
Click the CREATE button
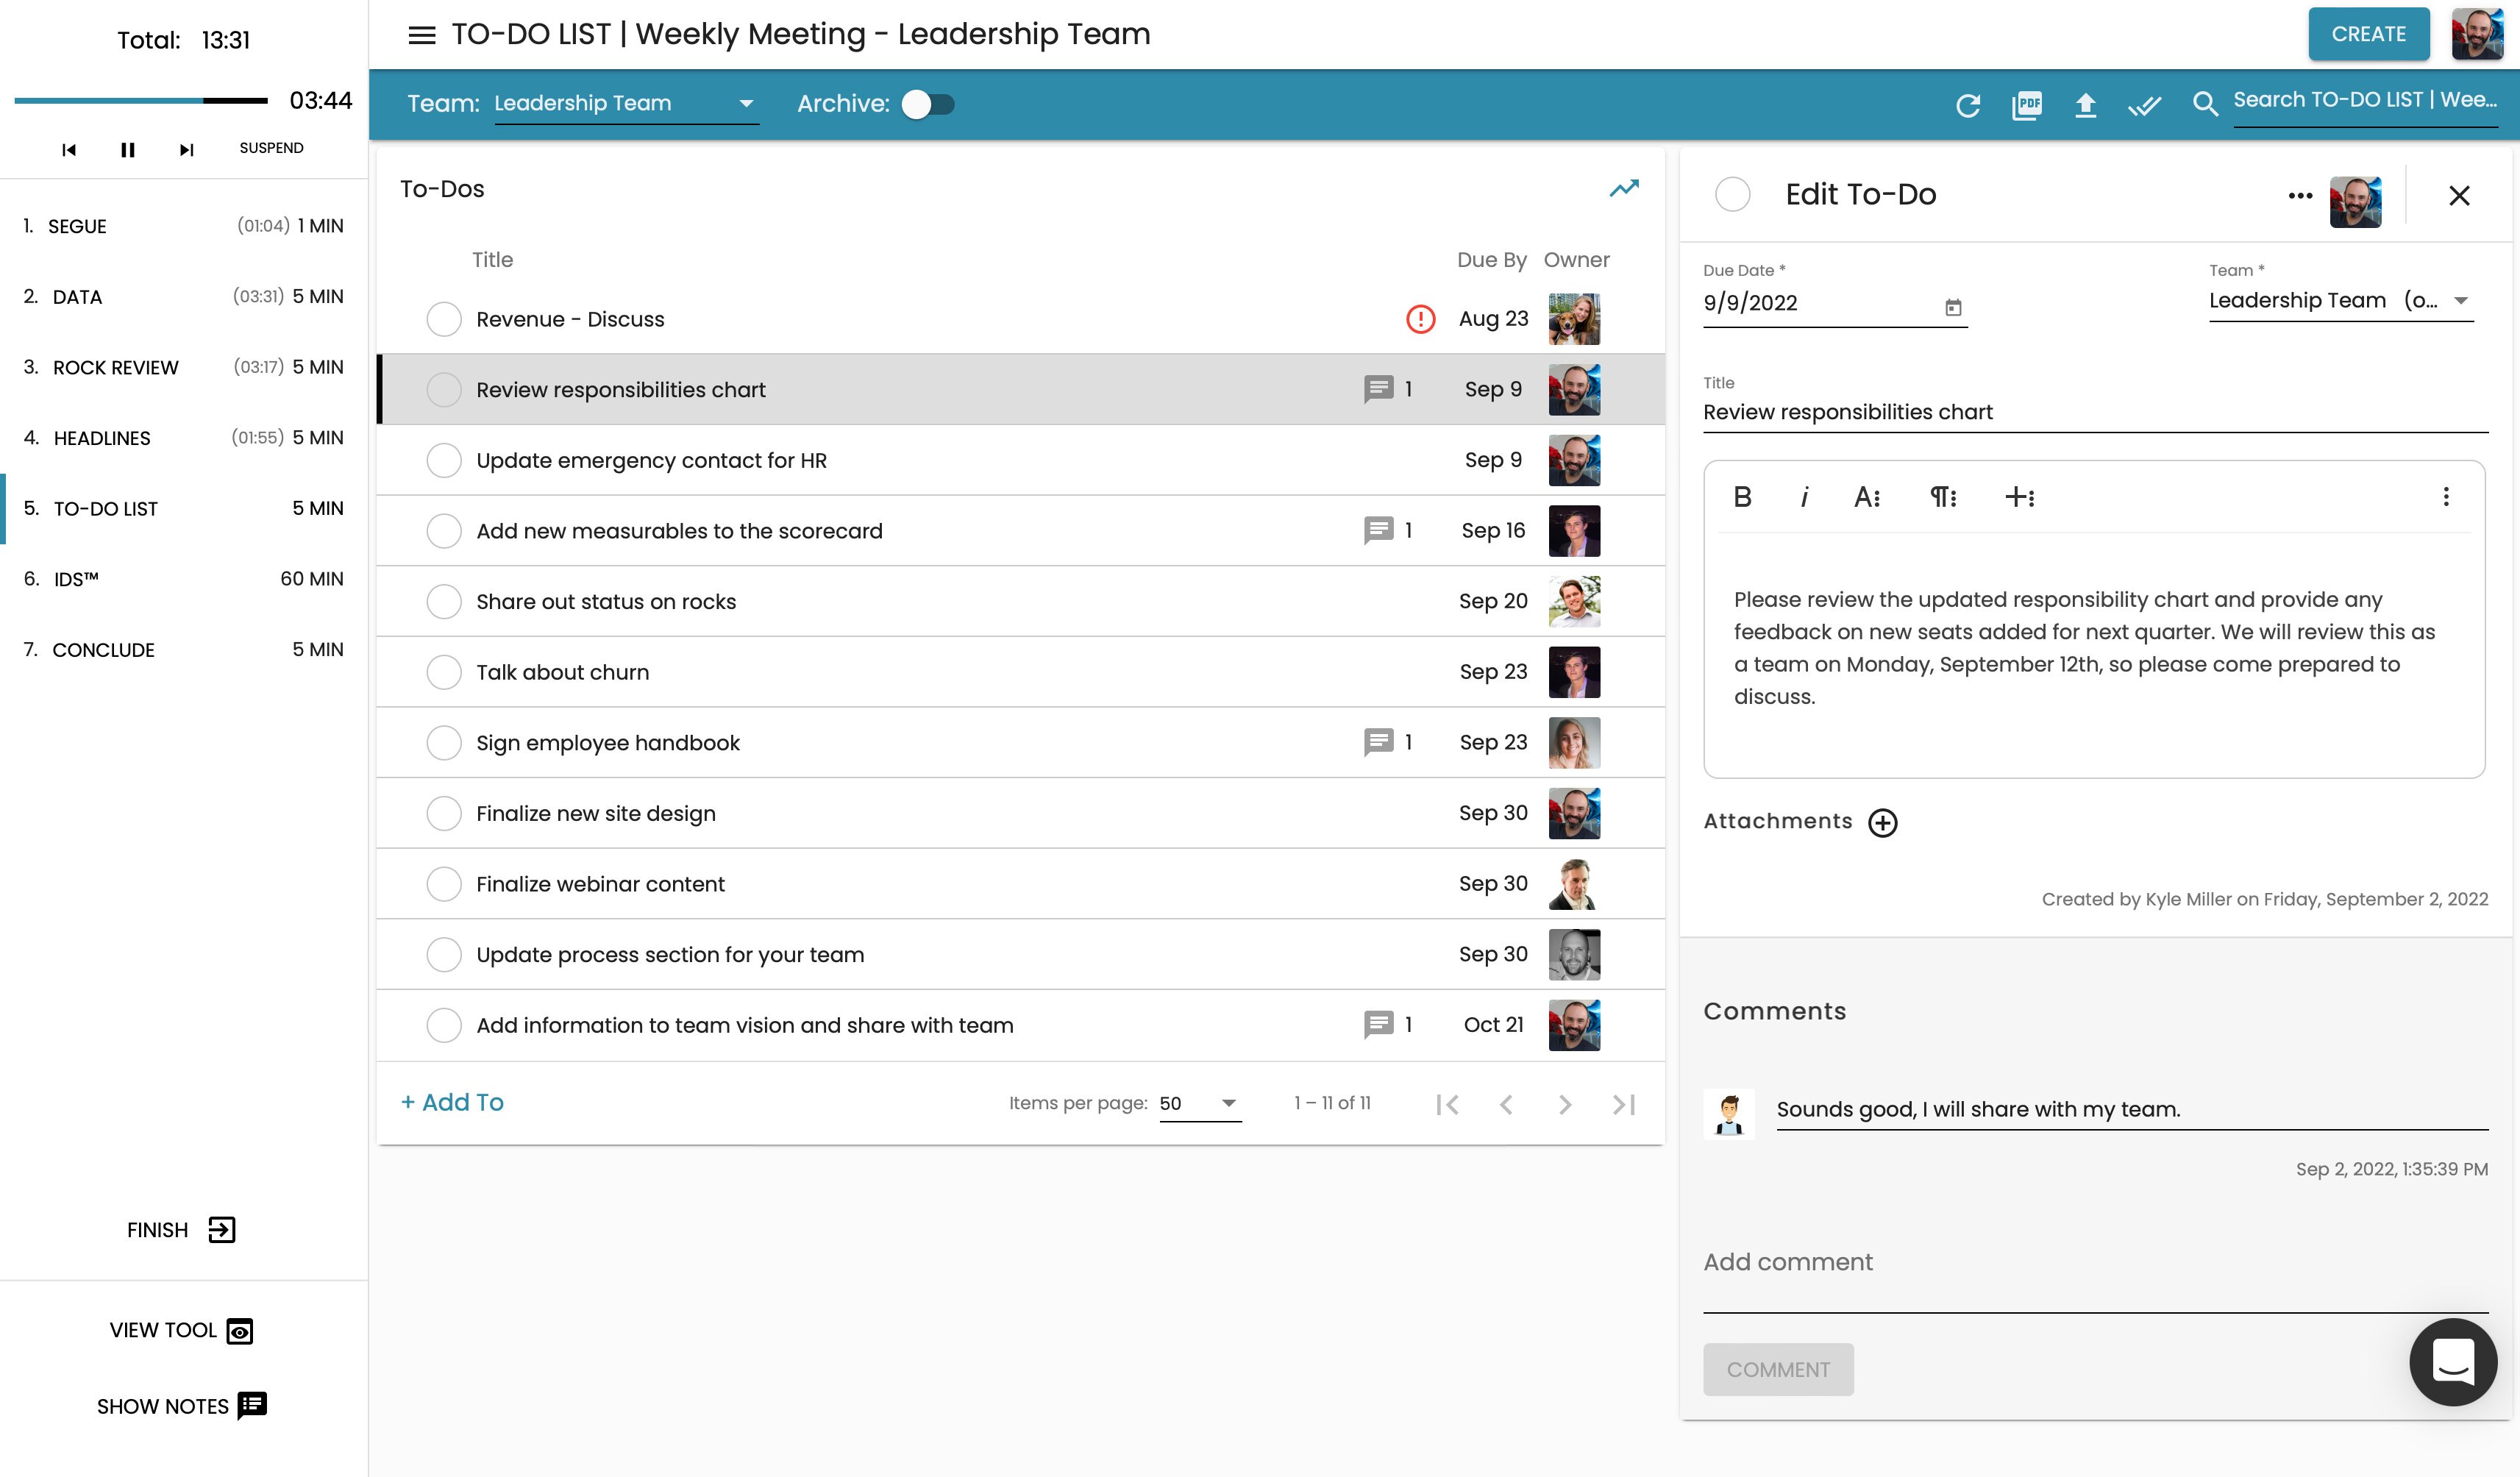point(2368,33)
